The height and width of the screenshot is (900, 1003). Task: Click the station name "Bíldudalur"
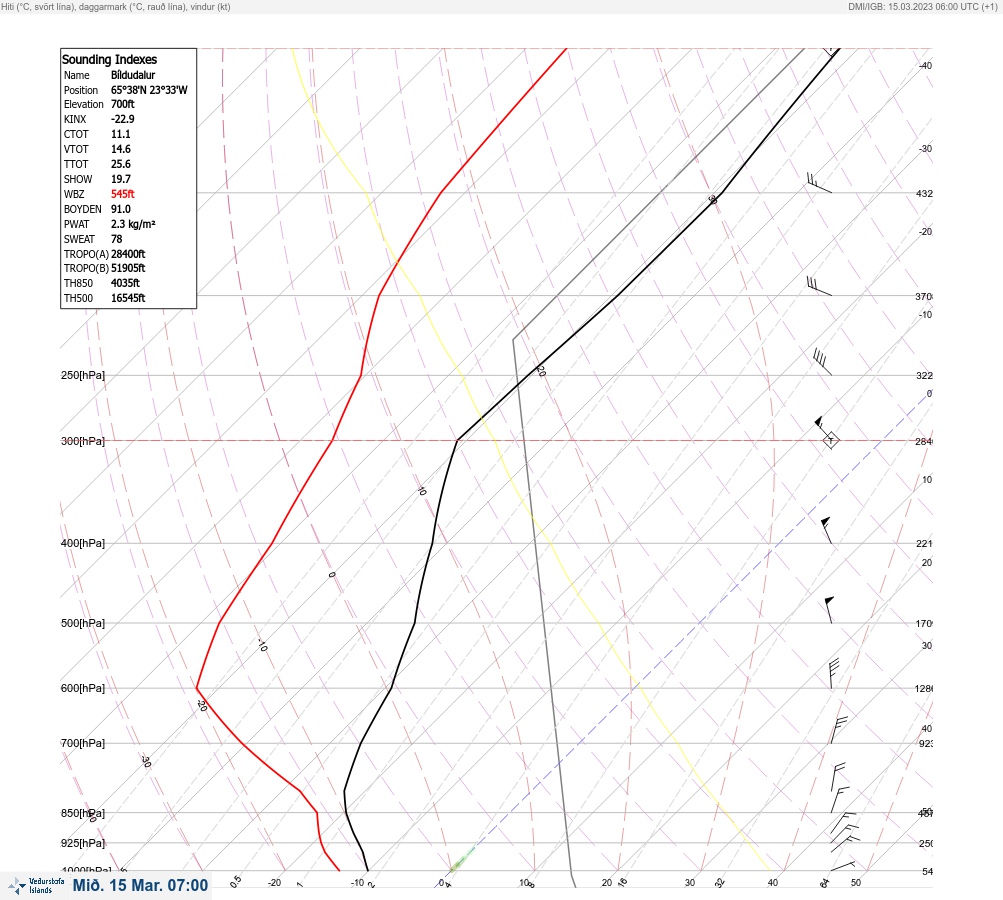click(x=133, y=75)
